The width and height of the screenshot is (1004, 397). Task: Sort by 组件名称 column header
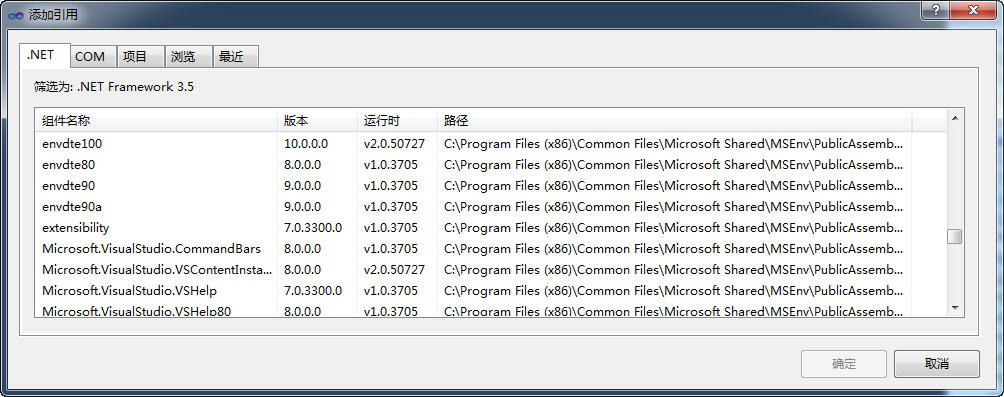point(156,120)
